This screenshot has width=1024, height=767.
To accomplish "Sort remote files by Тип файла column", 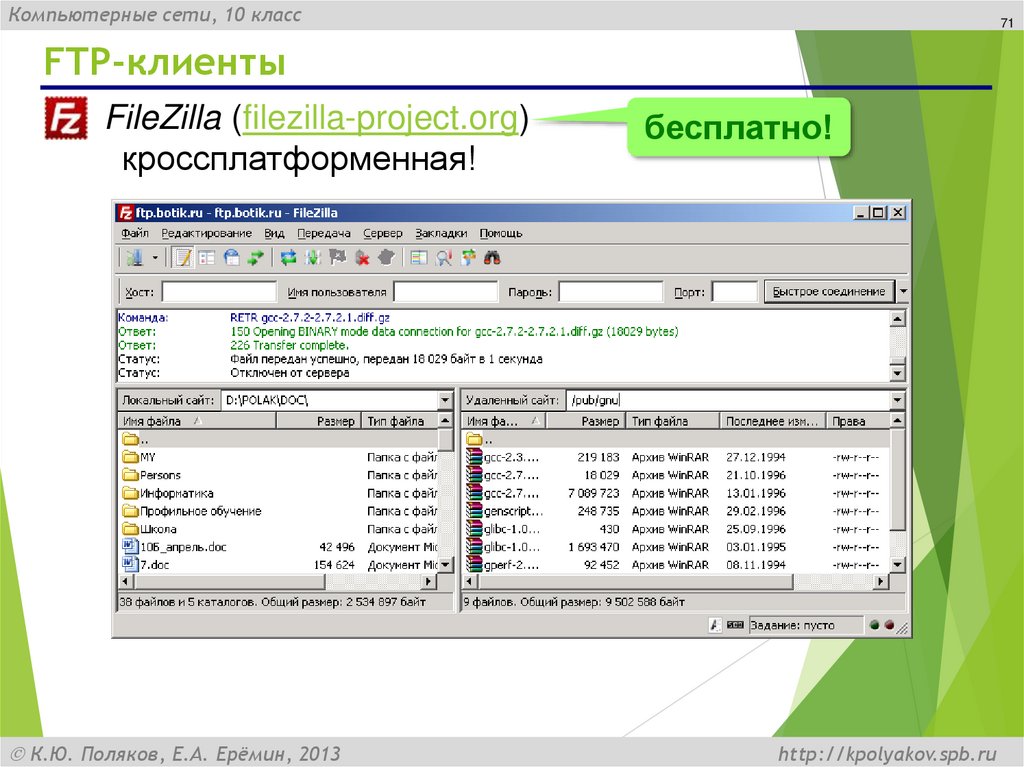I will pyautogui.click(x=672, y=421).
